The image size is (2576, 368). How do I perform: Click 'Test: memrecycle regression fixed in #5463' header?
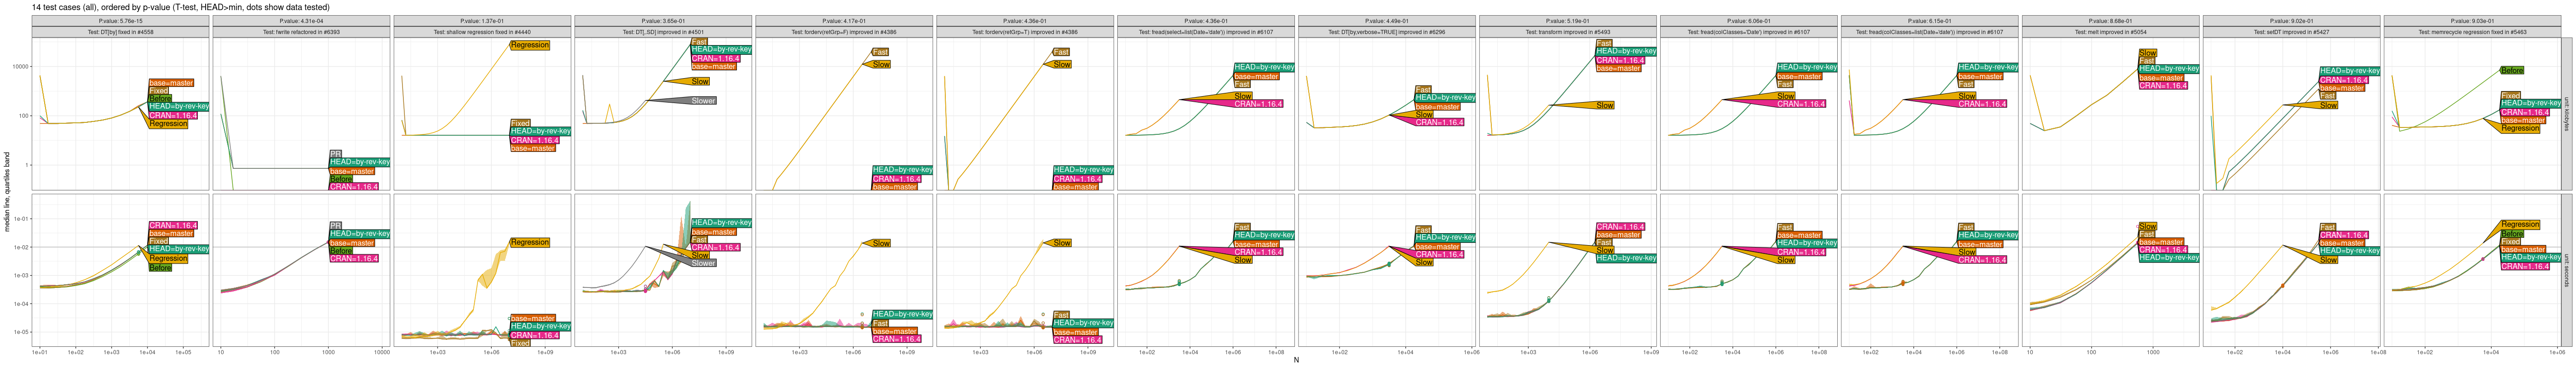[x=2472, y=32]
